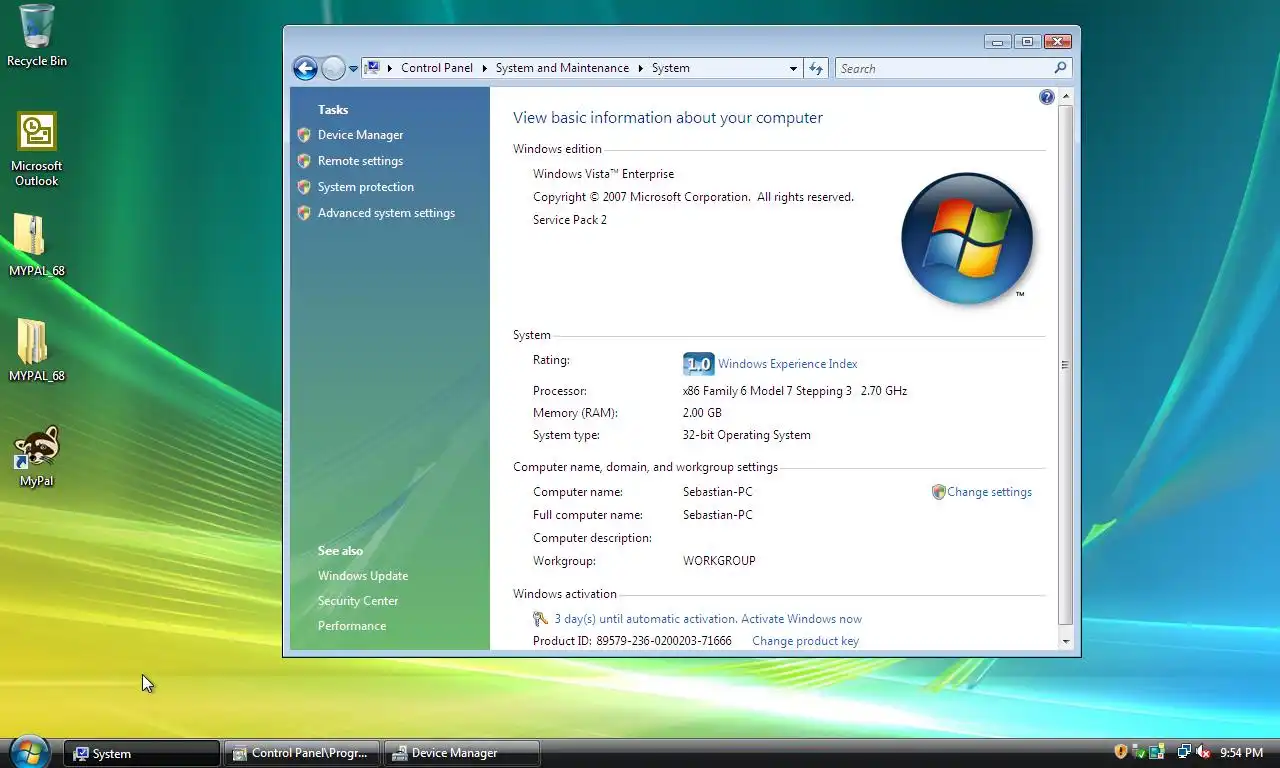Click the Back navigation arrow
1280x768 pixels.
point(305,68)
